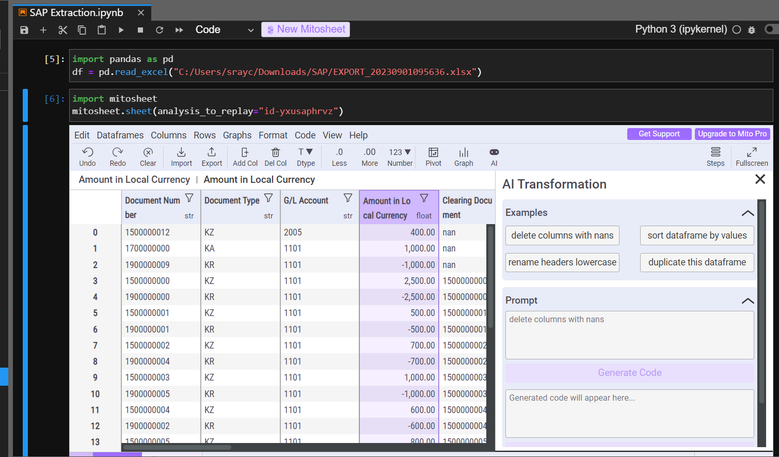779x457 pixels.
Task: Open the Rows menu
Action: (204, 135)
